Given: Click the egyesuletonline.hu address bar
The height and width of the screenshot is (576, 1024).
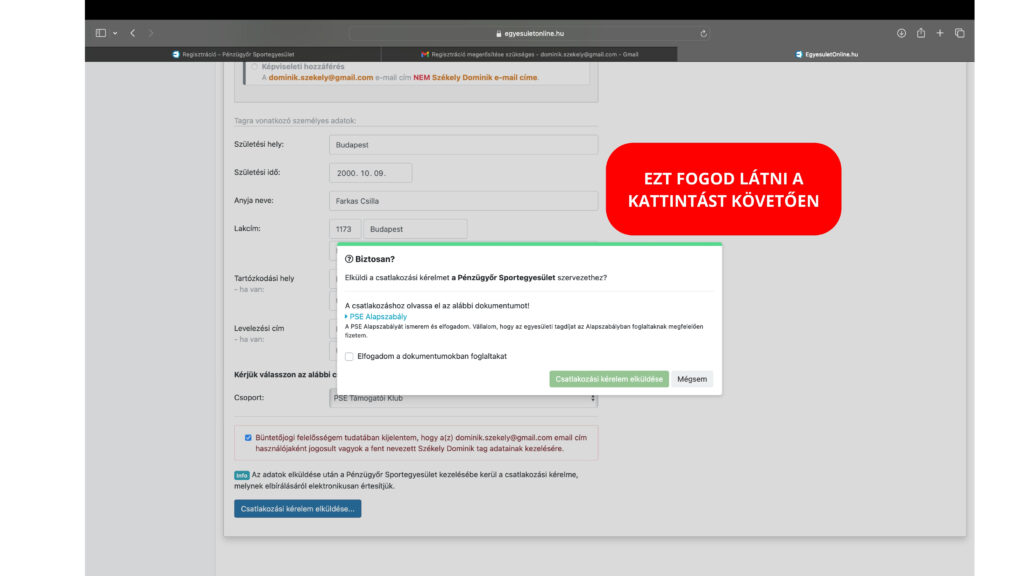Looking at the screenshot, I should [530, 33].
